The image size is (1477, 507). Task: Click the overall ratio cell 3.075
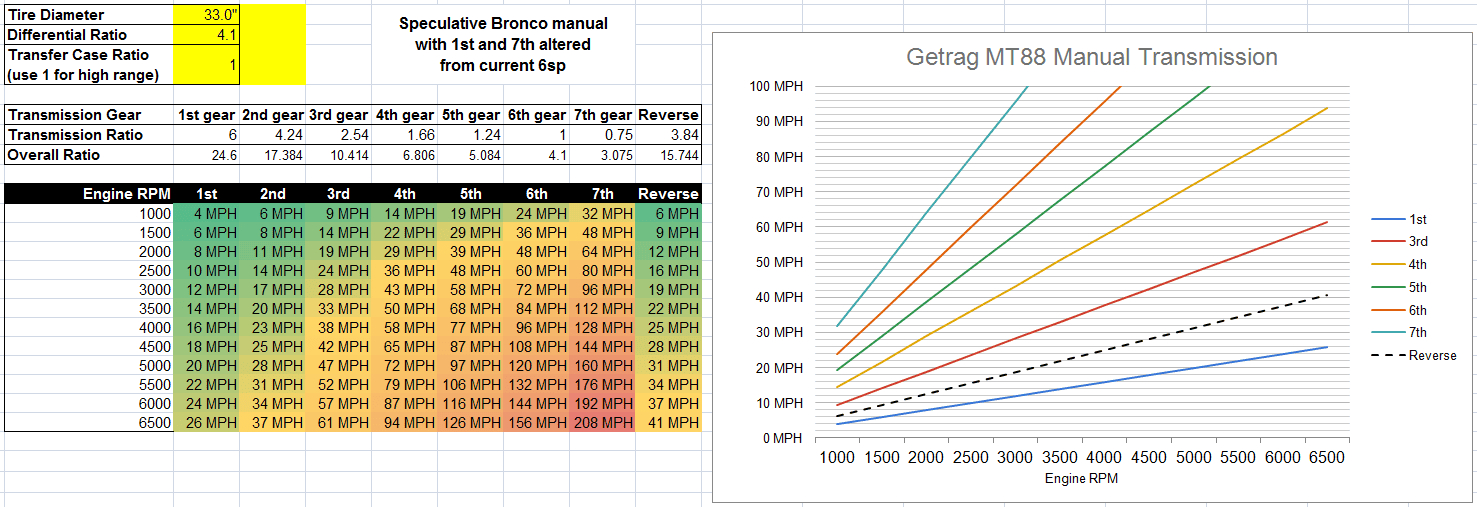tap(602, 155)
